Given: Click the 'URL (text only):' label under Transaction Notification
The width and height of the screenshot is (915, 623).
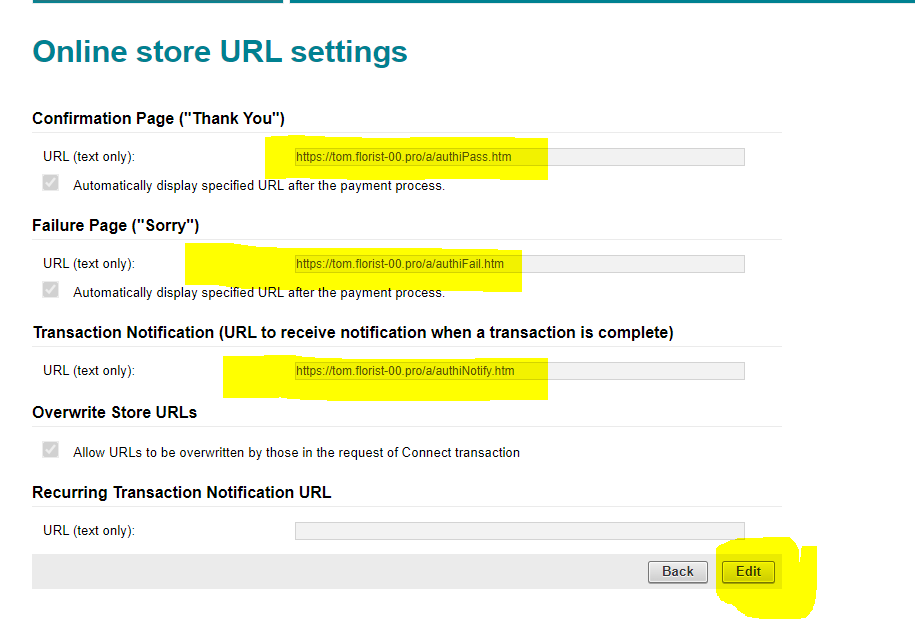Looking at the screenshot, I should [x=89, y=371].
